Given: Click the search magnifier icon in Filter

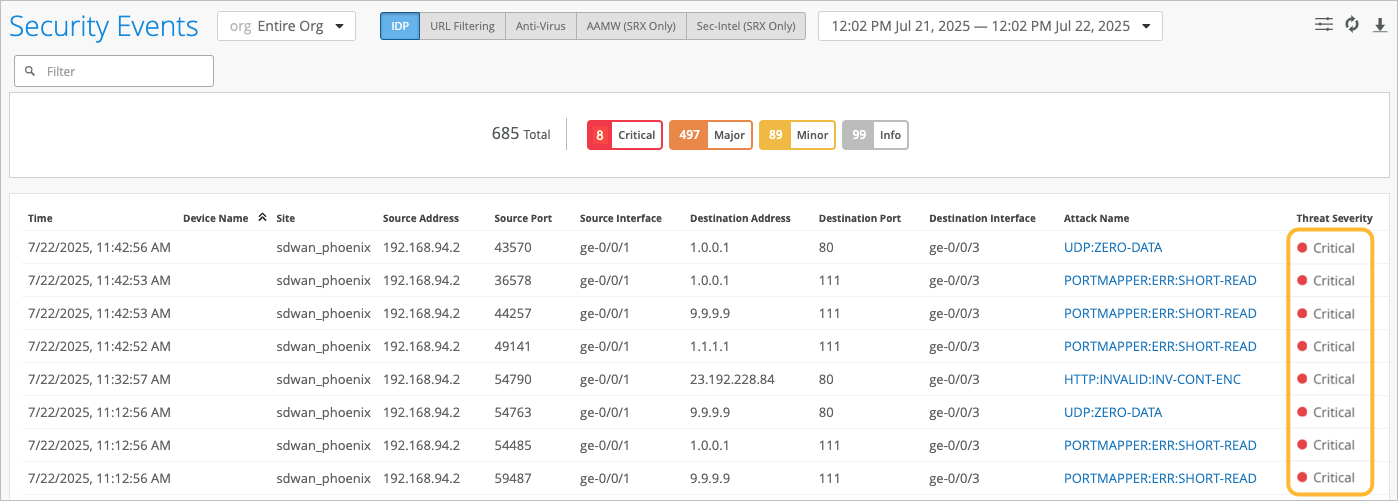Looking at the screenshot, I should [x=30, y=72].
